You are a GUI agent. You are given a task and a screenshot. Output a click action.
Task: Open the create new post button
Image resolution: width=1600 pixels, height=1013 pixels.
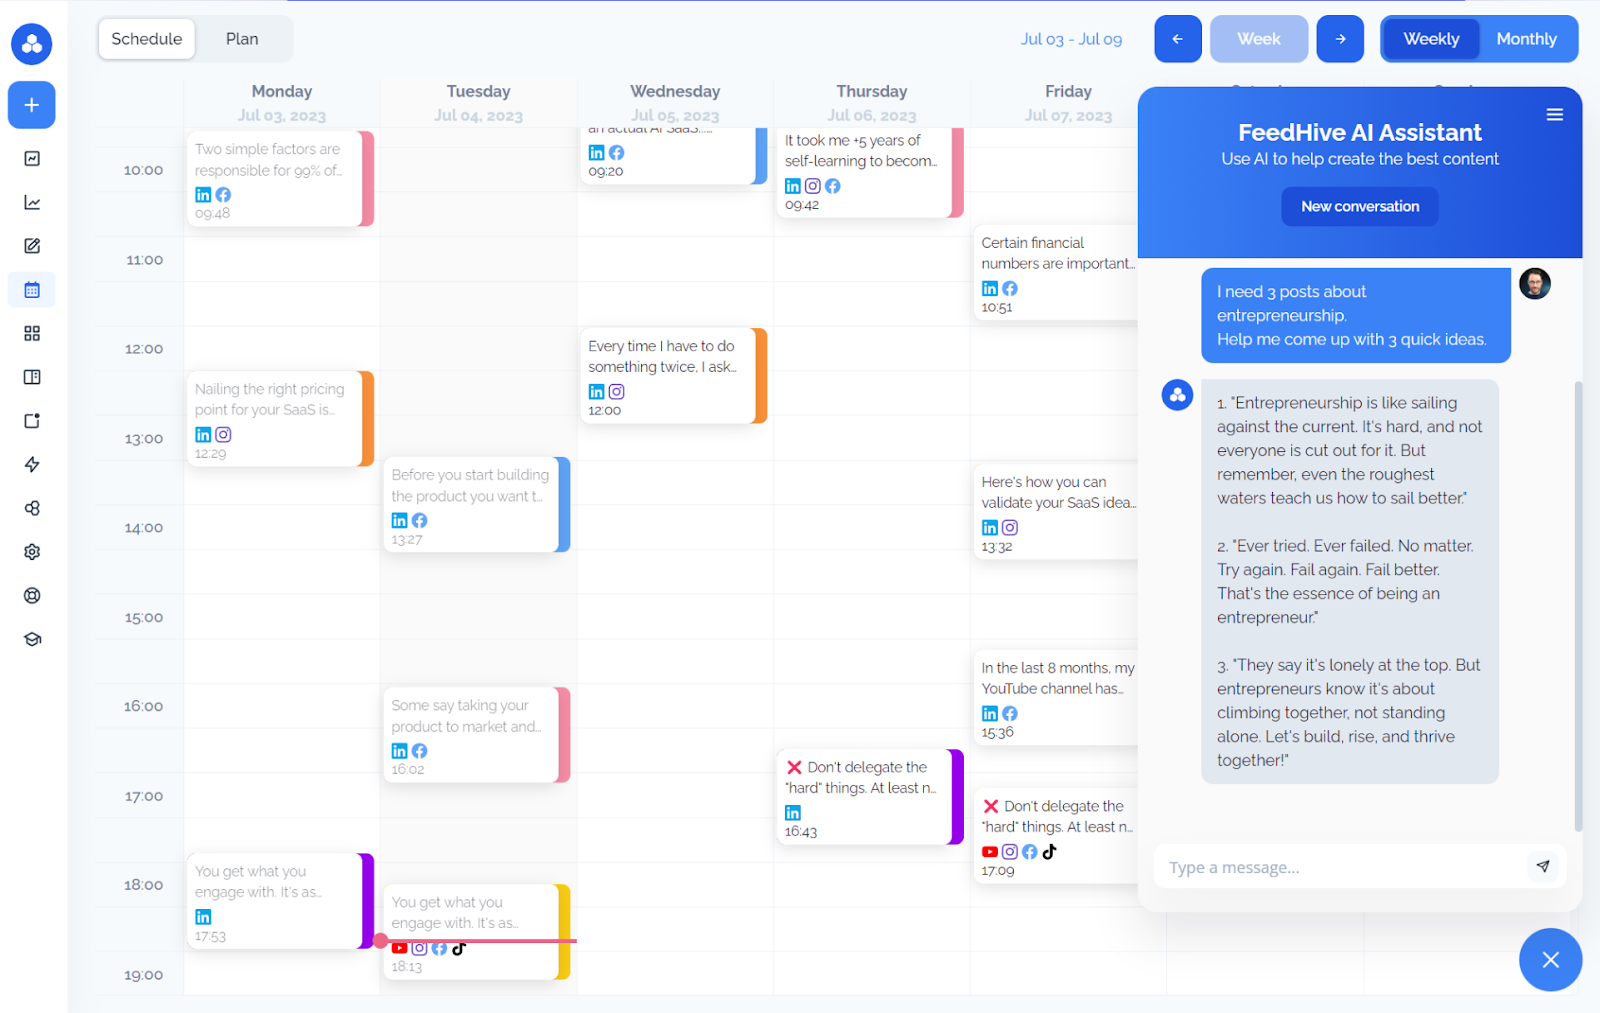[31, 105]
